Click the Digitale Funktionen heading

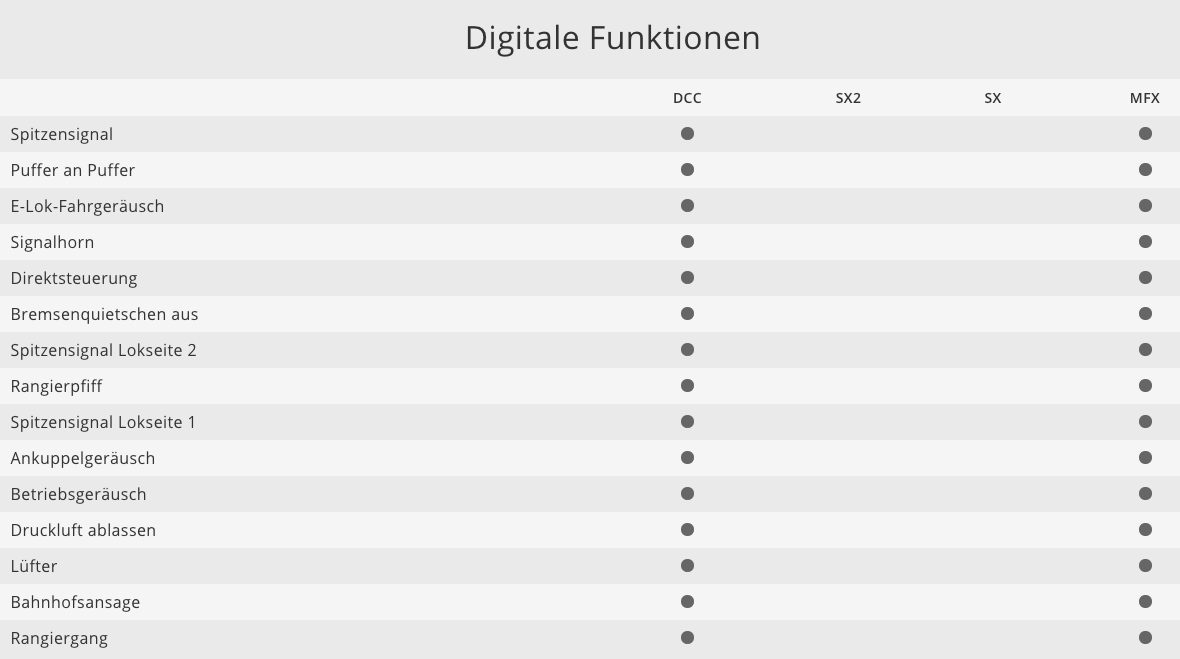(x=612, y=38)
